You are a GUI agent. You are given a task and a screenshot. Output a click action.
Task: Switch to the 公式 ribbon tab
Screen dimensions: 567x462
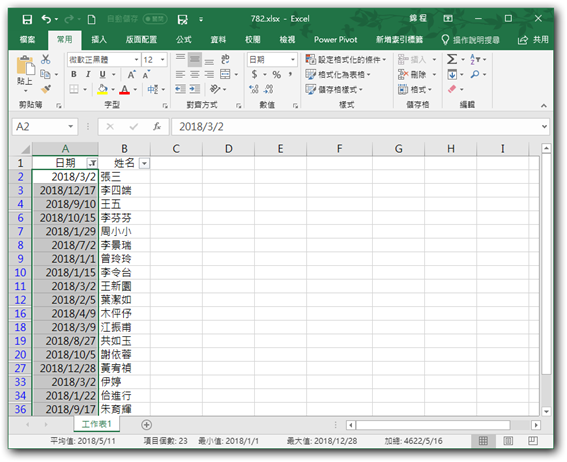183,39
